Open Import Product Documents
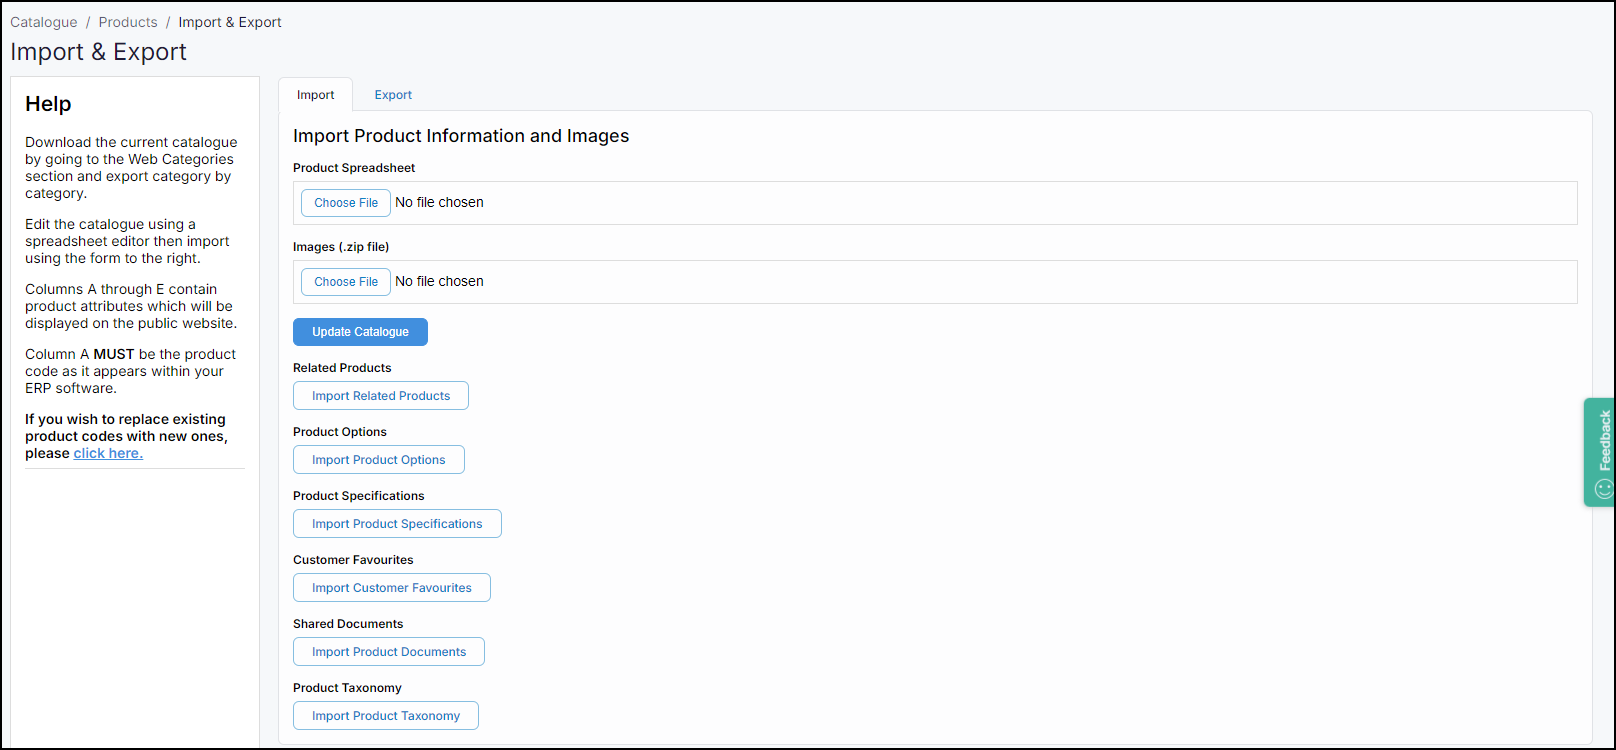Screen dimensions: 1616x750 [x=388, y=652]
